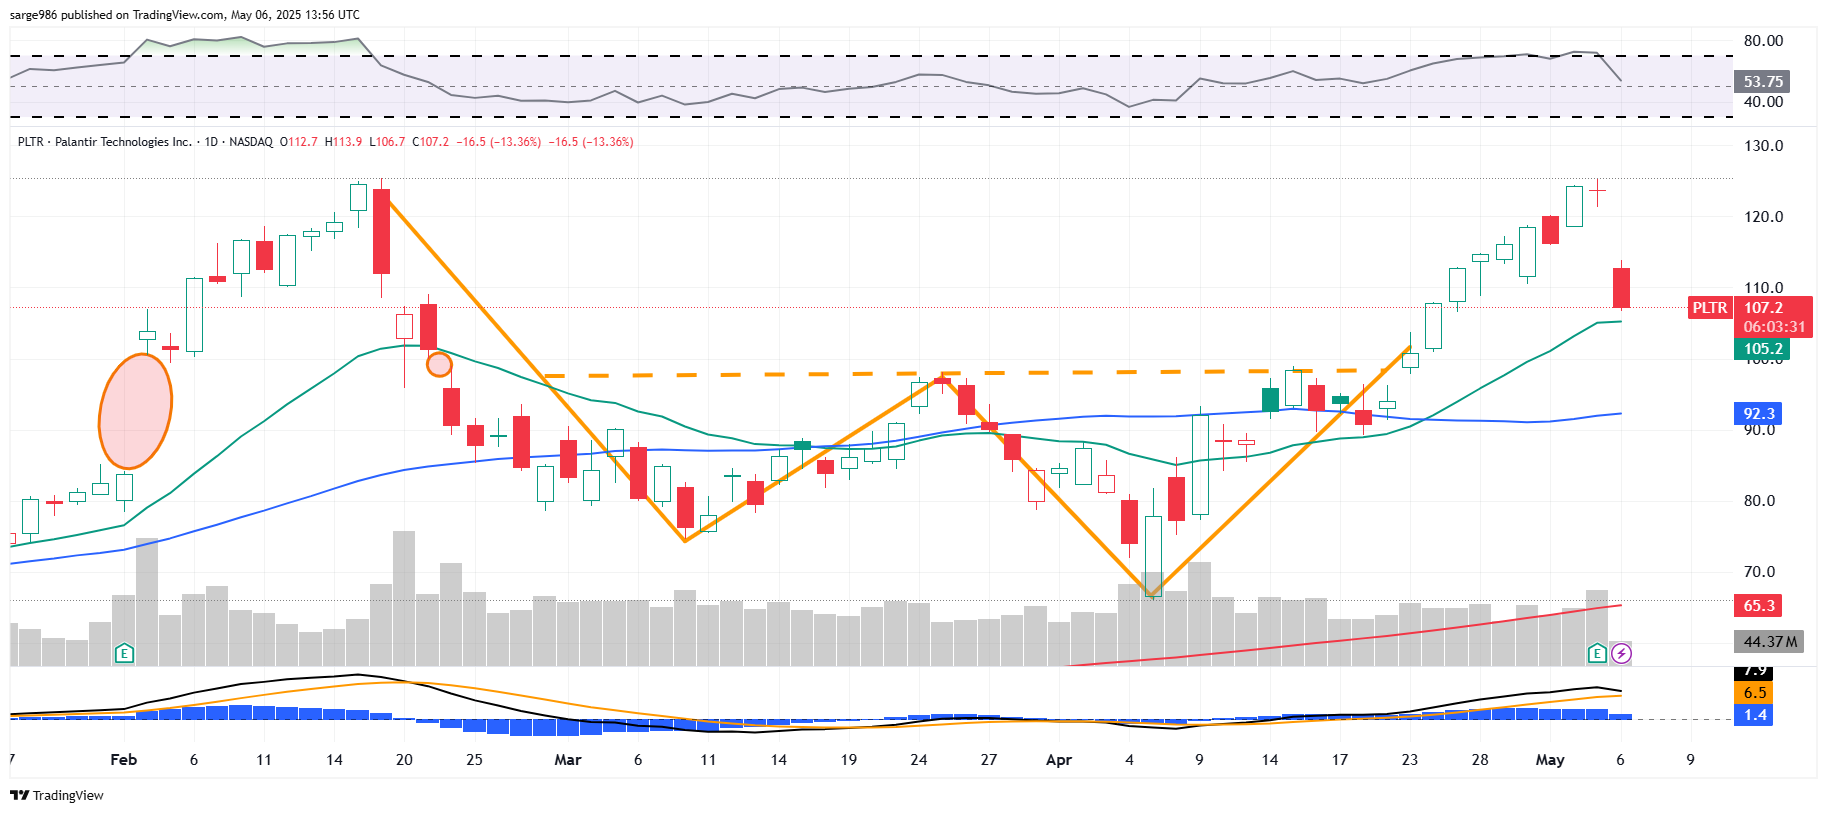Select the small orange circle annotation

439,364
